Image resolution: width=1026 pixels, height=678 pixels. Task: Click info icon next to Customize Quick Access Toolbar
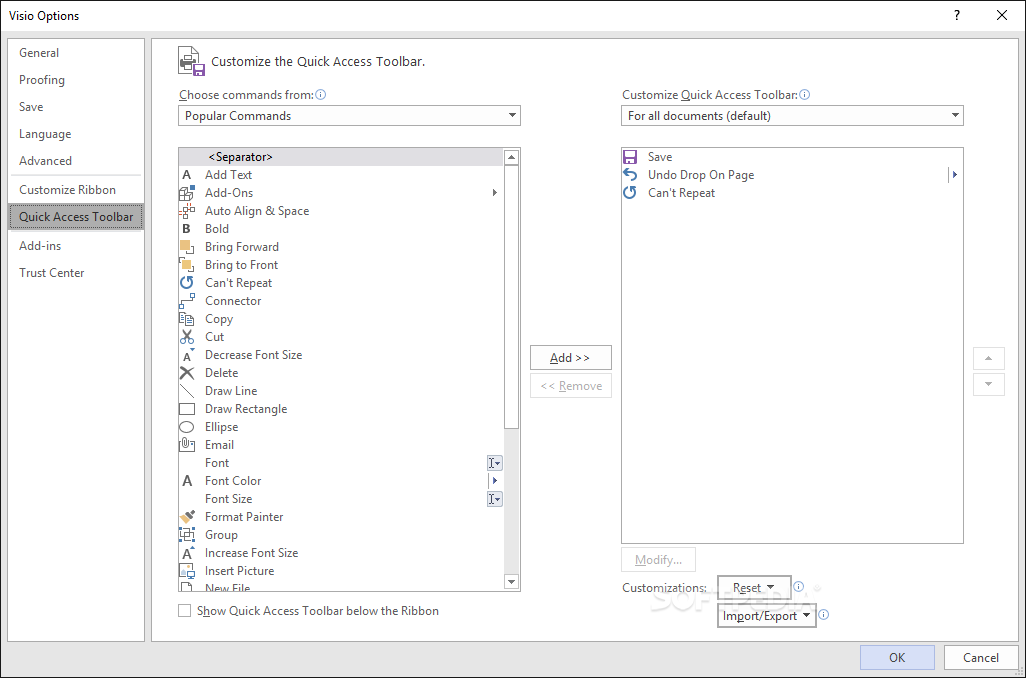805,95
